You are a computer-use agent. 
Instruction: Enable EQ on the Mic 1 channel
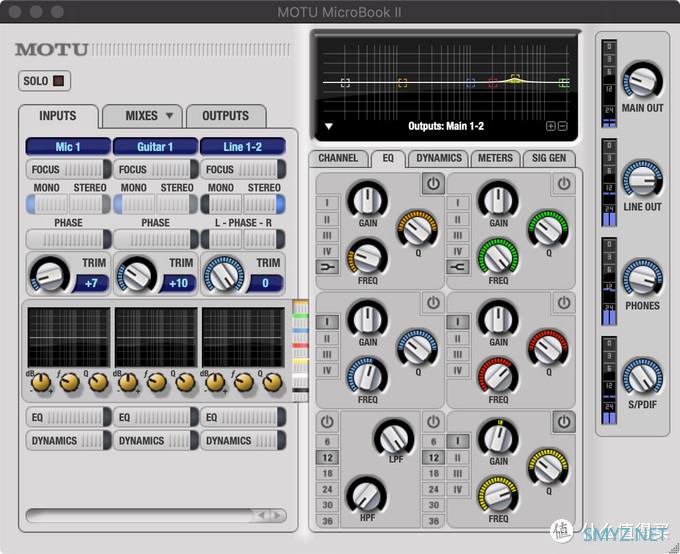(x=69, y=417)
